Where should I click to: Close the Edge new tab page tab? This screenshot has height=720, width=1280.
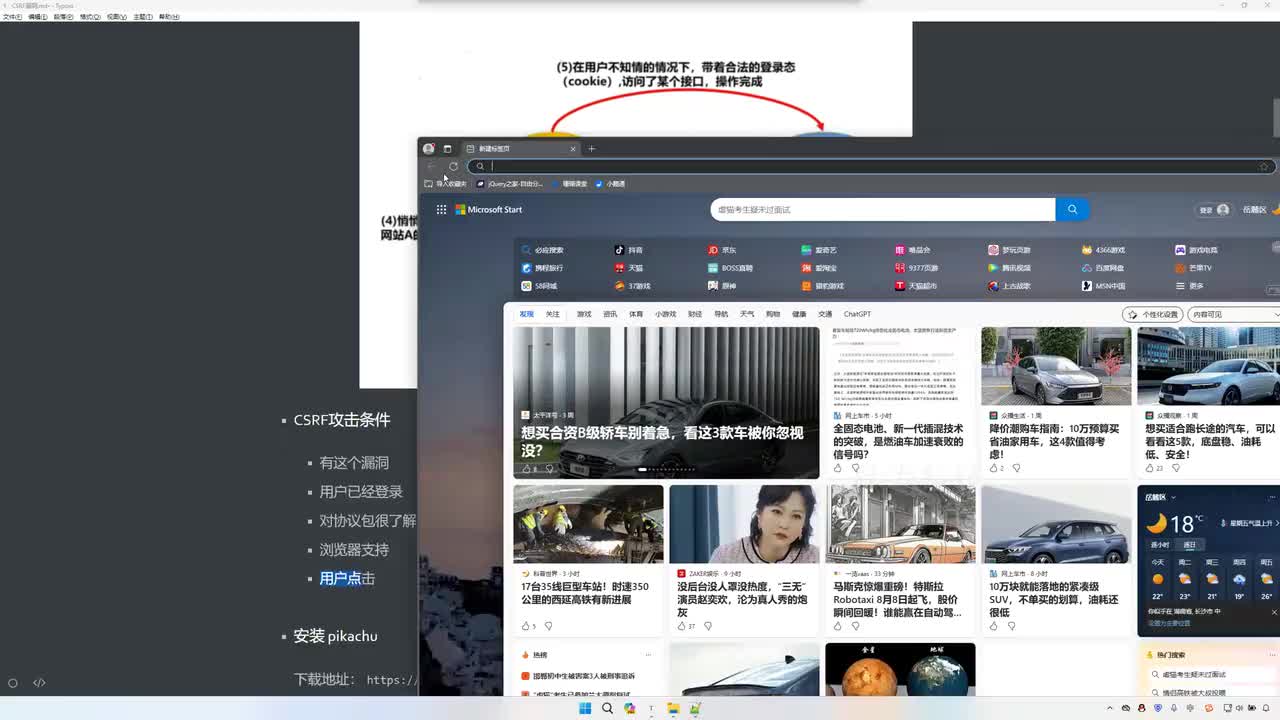pyautogui.click(x=573, y=149)
